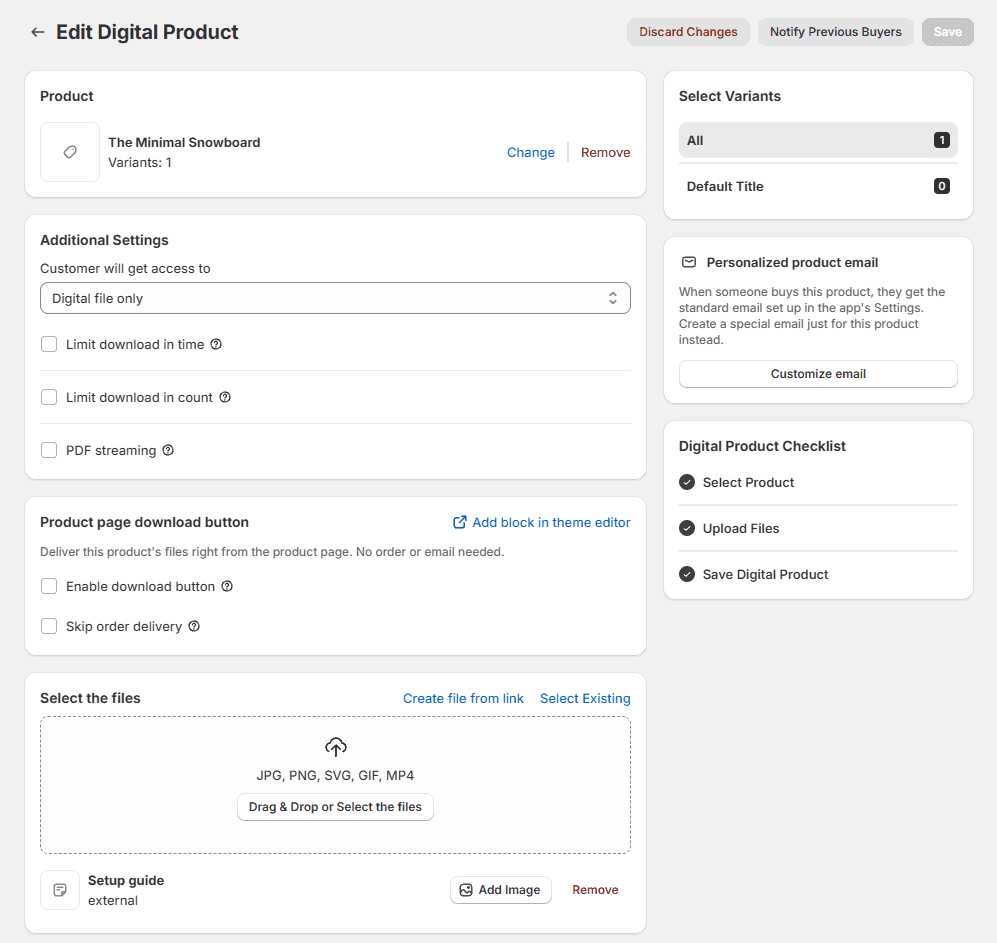
Task: Enable Limit download in time checkbox
Action: pyautogui.click(x=49, y=344)
